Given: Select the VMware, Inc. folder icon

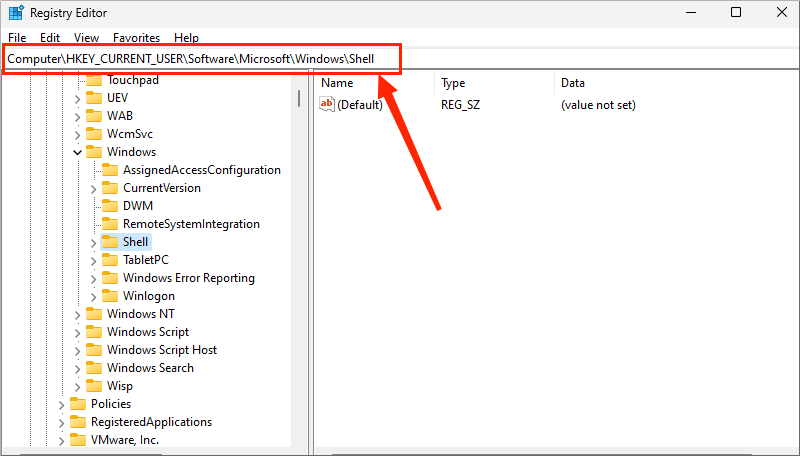Looking at the screenshot, I should click(x=78, y=440).
